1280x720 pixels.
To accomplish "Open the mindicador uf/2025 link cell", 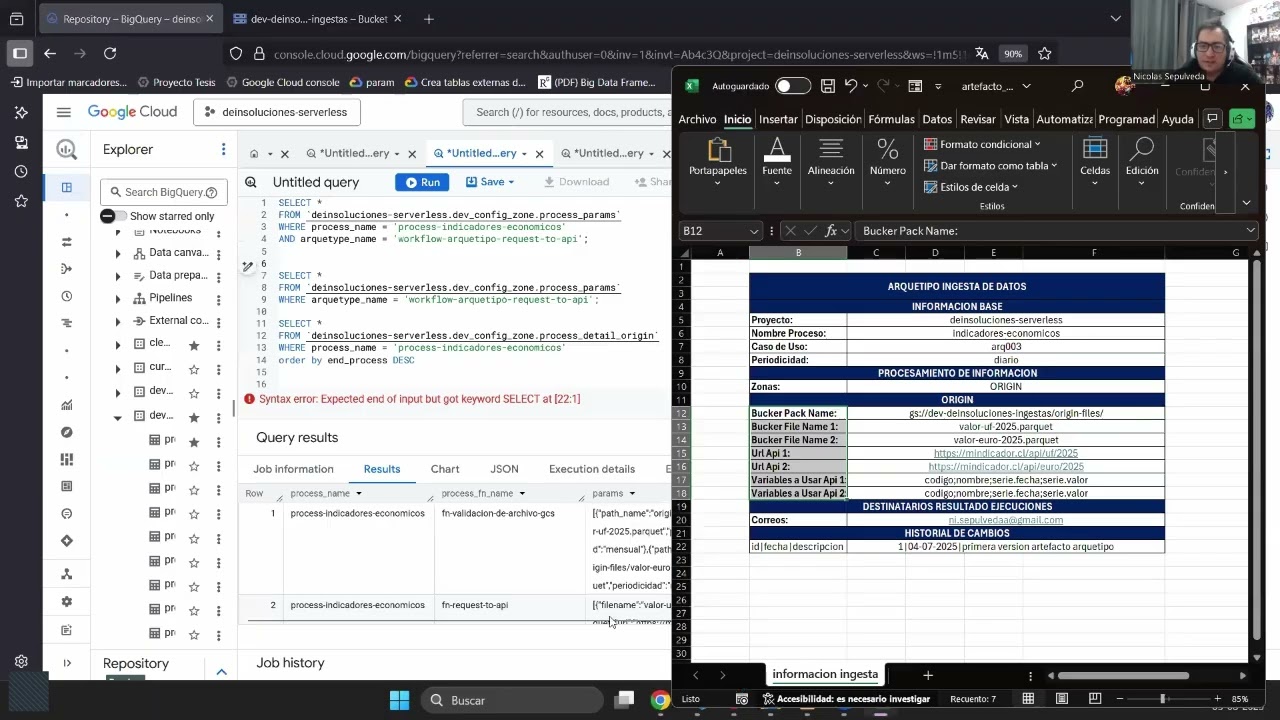I will click(1005, 453).
